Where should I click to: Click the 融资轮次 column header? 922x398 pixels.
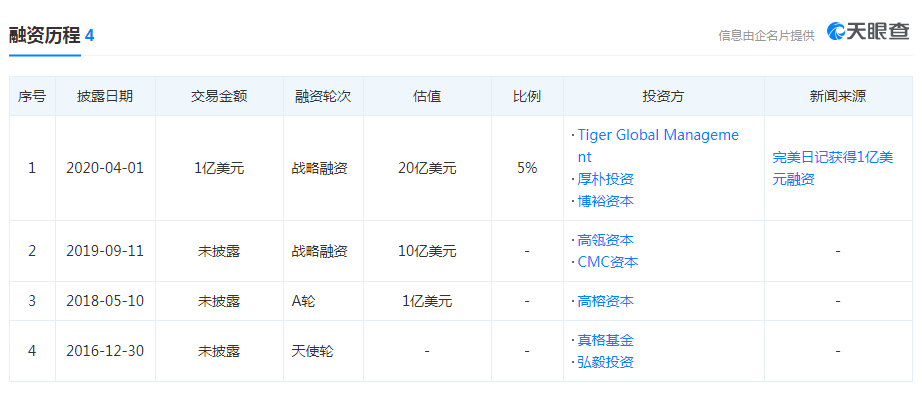(x=323, y=96)
